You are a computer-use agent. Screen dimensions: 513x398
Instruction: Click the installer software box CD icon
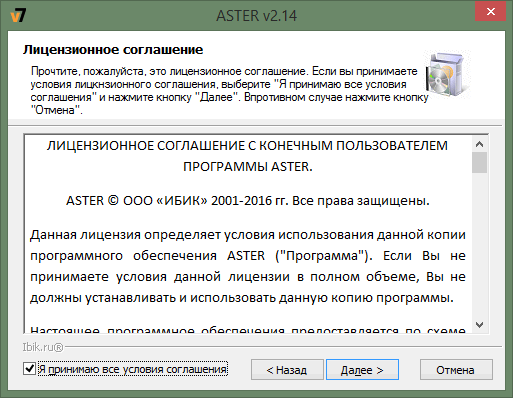447,74
